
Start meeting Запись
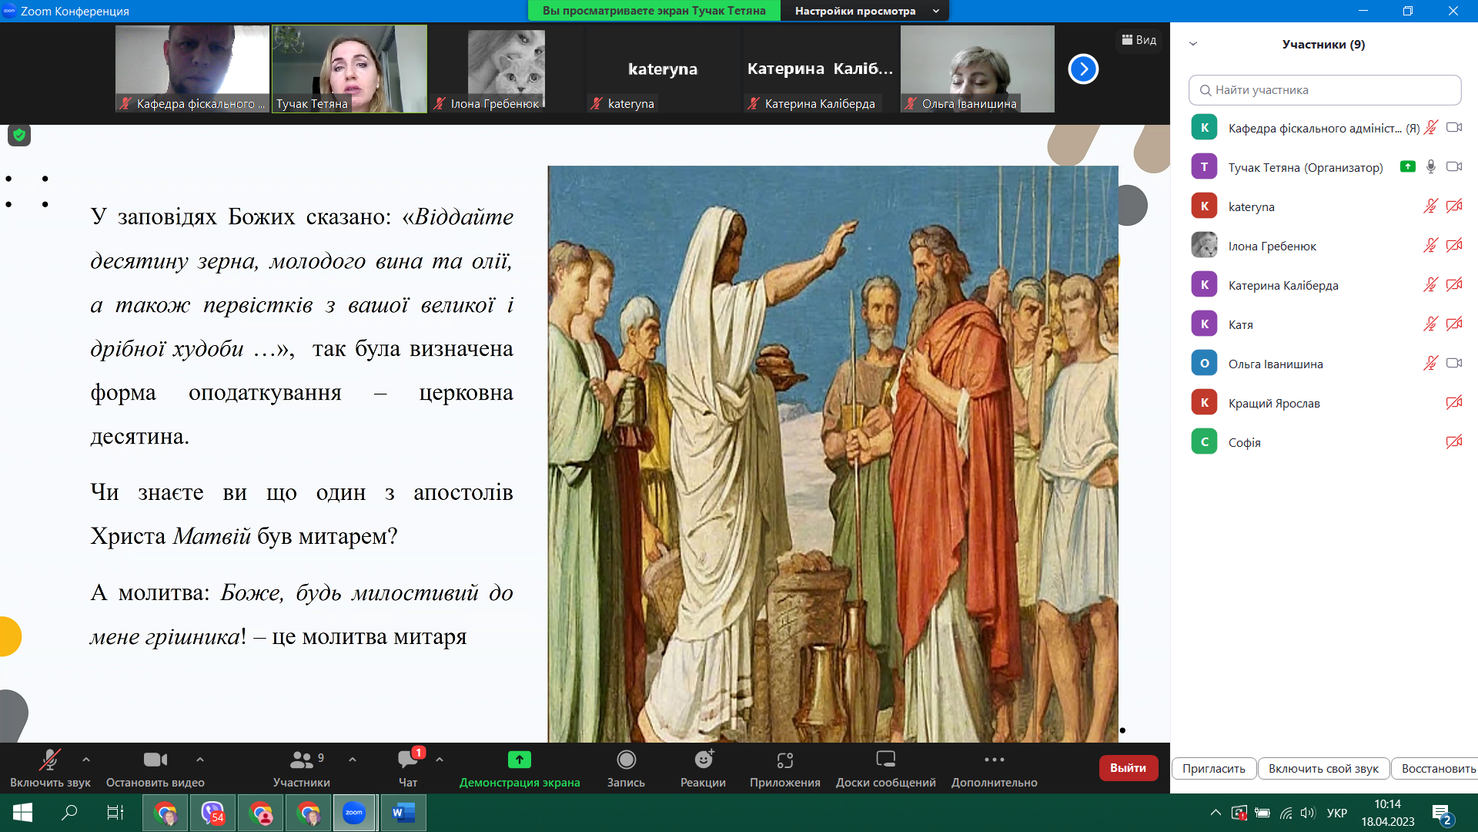tap(626, 768)
